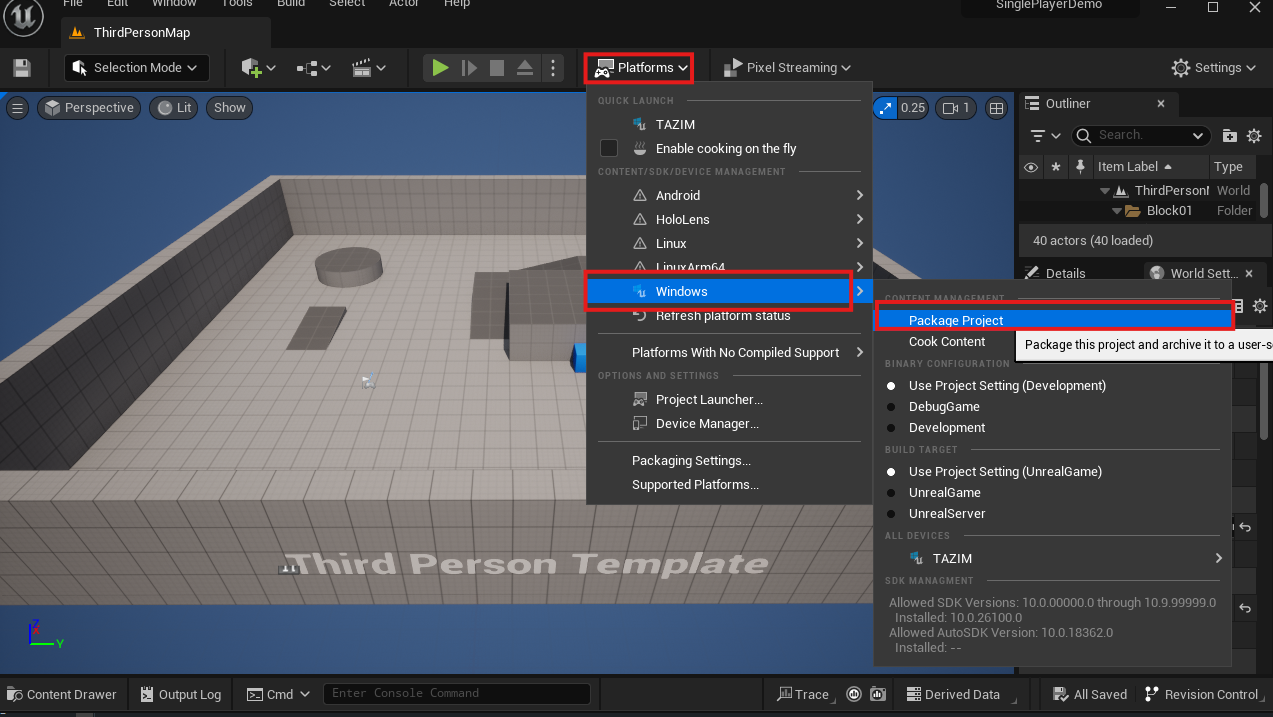This screenshot has width=1273, height=717.
Task: Enable cooking on the fly checkbox
Action: (609, 149)
